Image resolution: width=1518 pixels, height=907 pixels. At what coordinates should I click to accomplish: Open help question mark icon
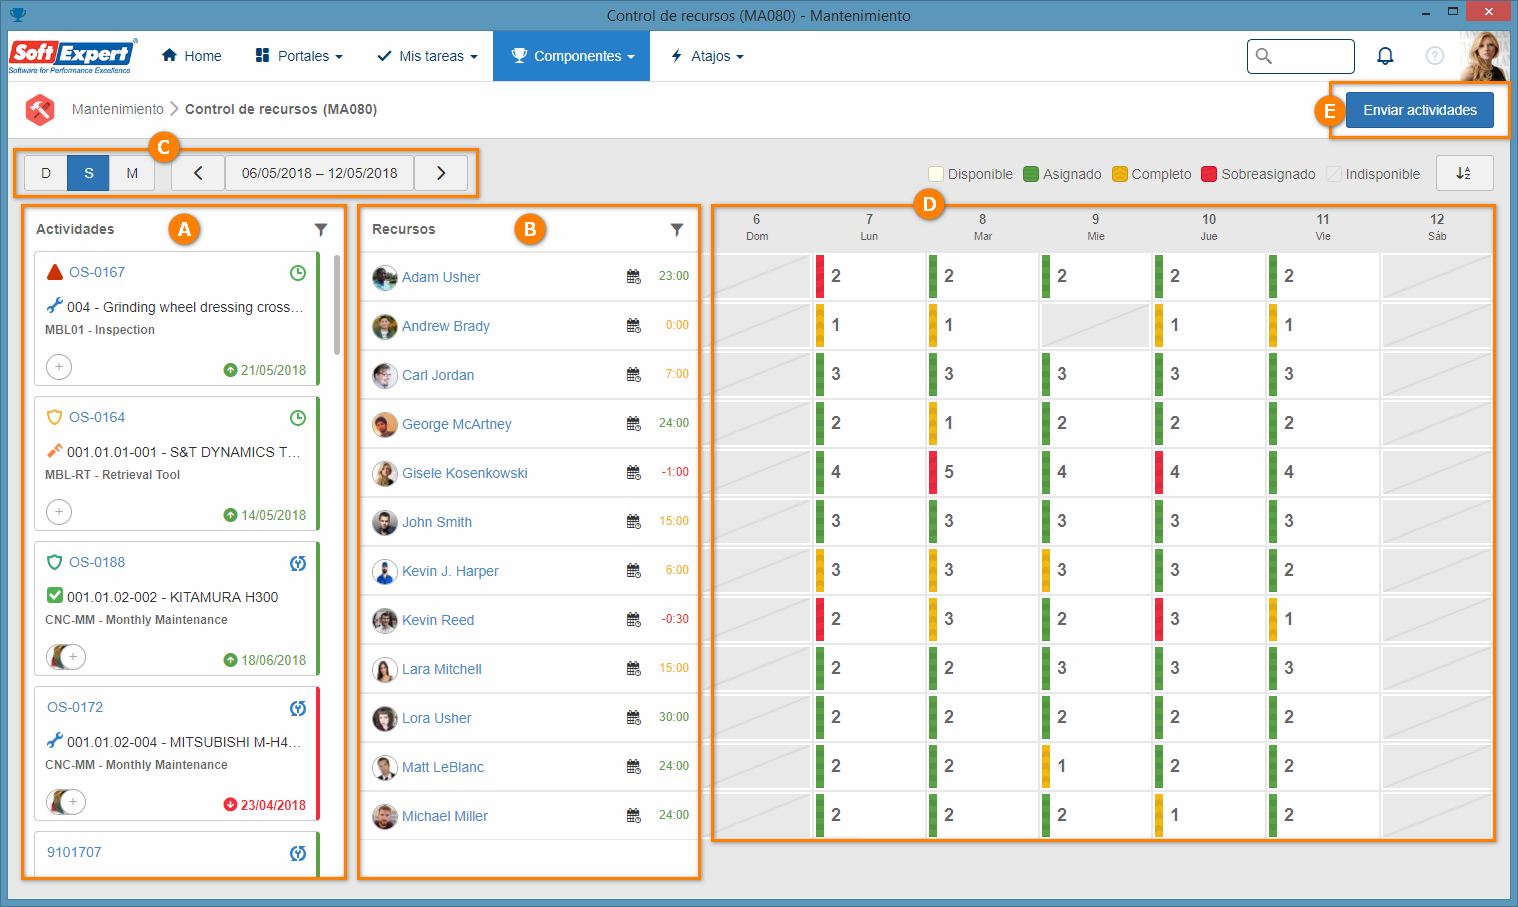(x=1435, y=56)
